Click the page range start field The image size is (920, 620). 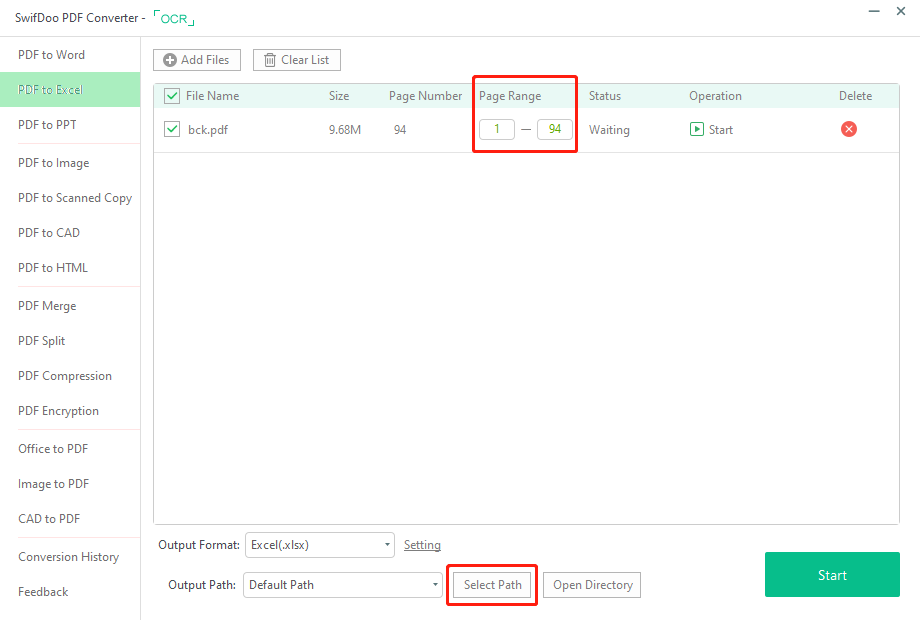(496, 129)
